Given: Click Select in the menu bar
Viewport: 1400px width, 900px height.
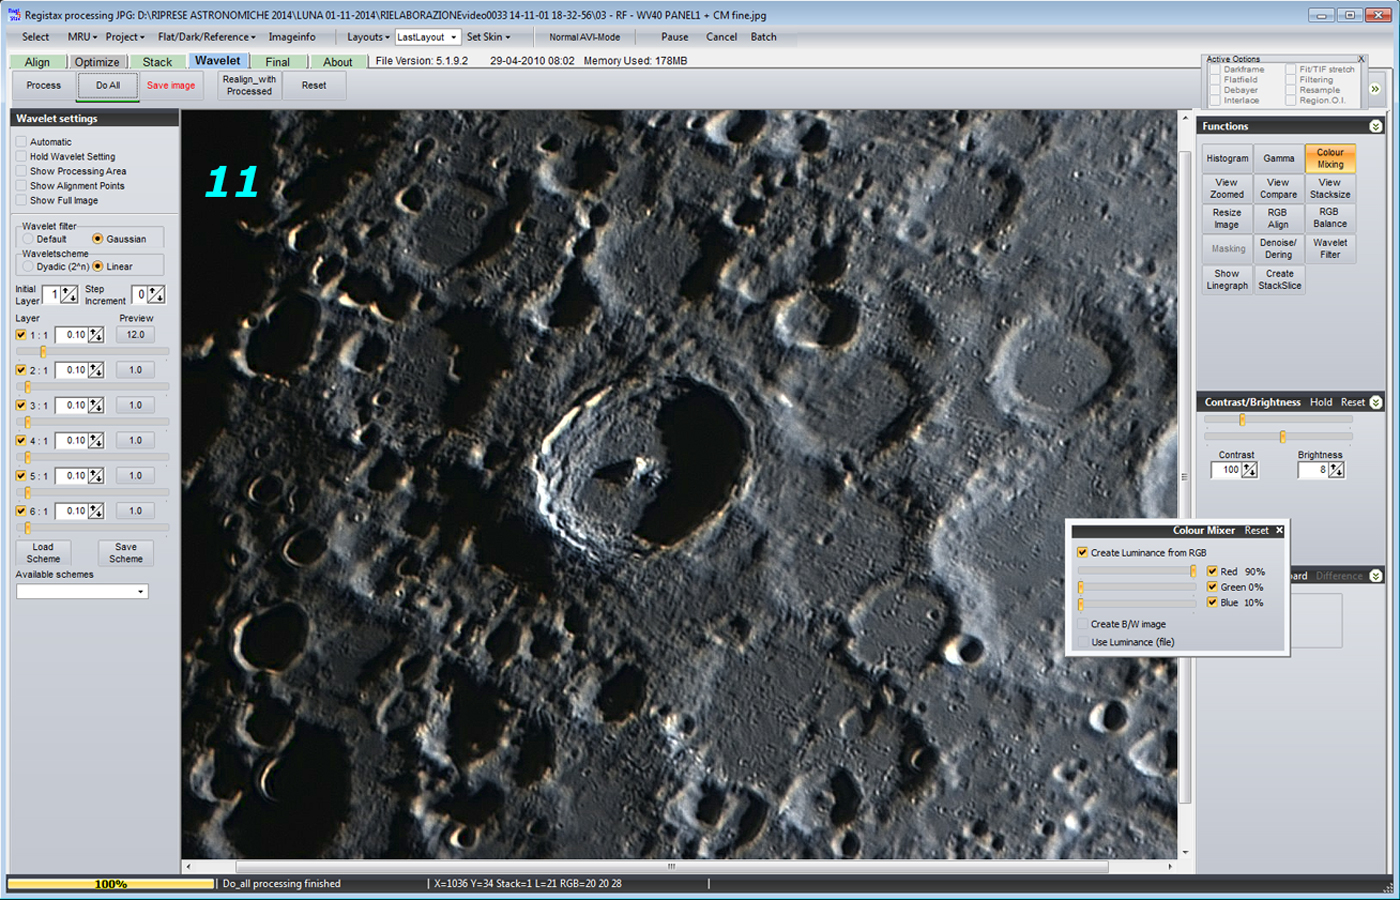Looking at the screenshot, I should pyautogui.click(x=35, y=37).
